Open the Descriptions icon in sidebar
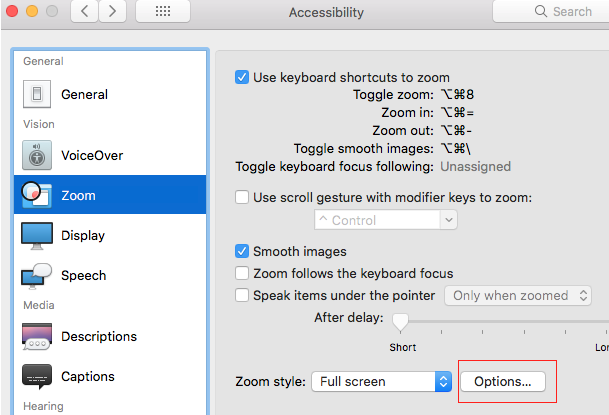This screenshot has width=609, height=415. [x=37, y=336]
